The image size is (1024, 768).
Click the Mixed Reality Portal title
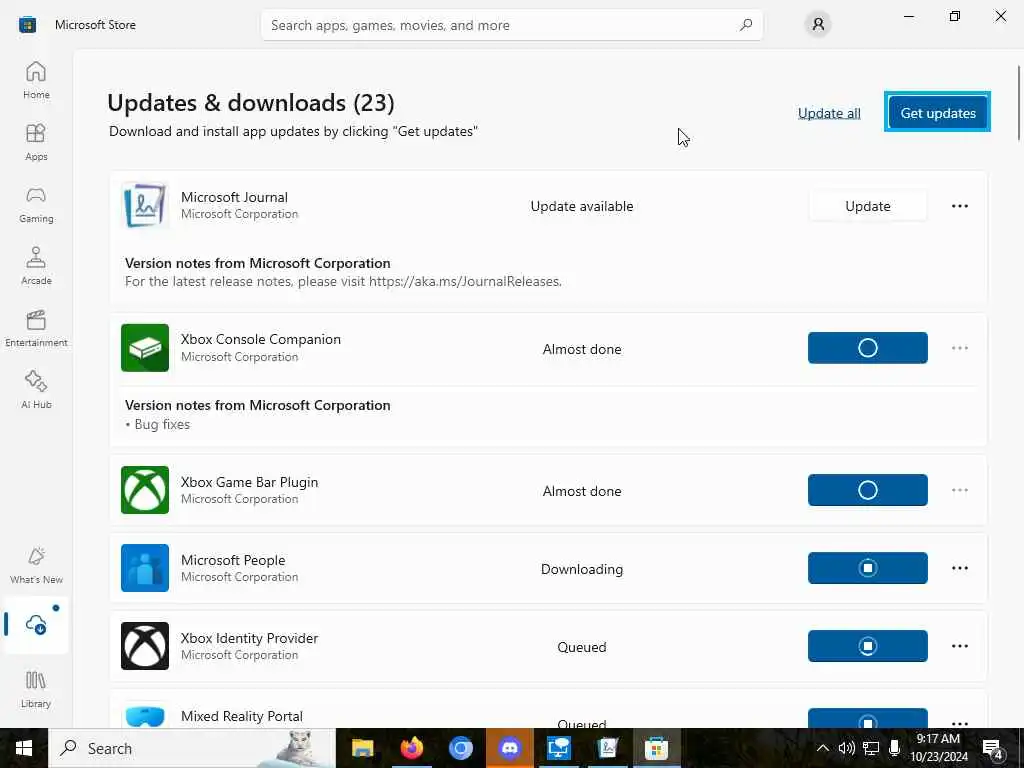pyautogui.click(x=242, y=716)
